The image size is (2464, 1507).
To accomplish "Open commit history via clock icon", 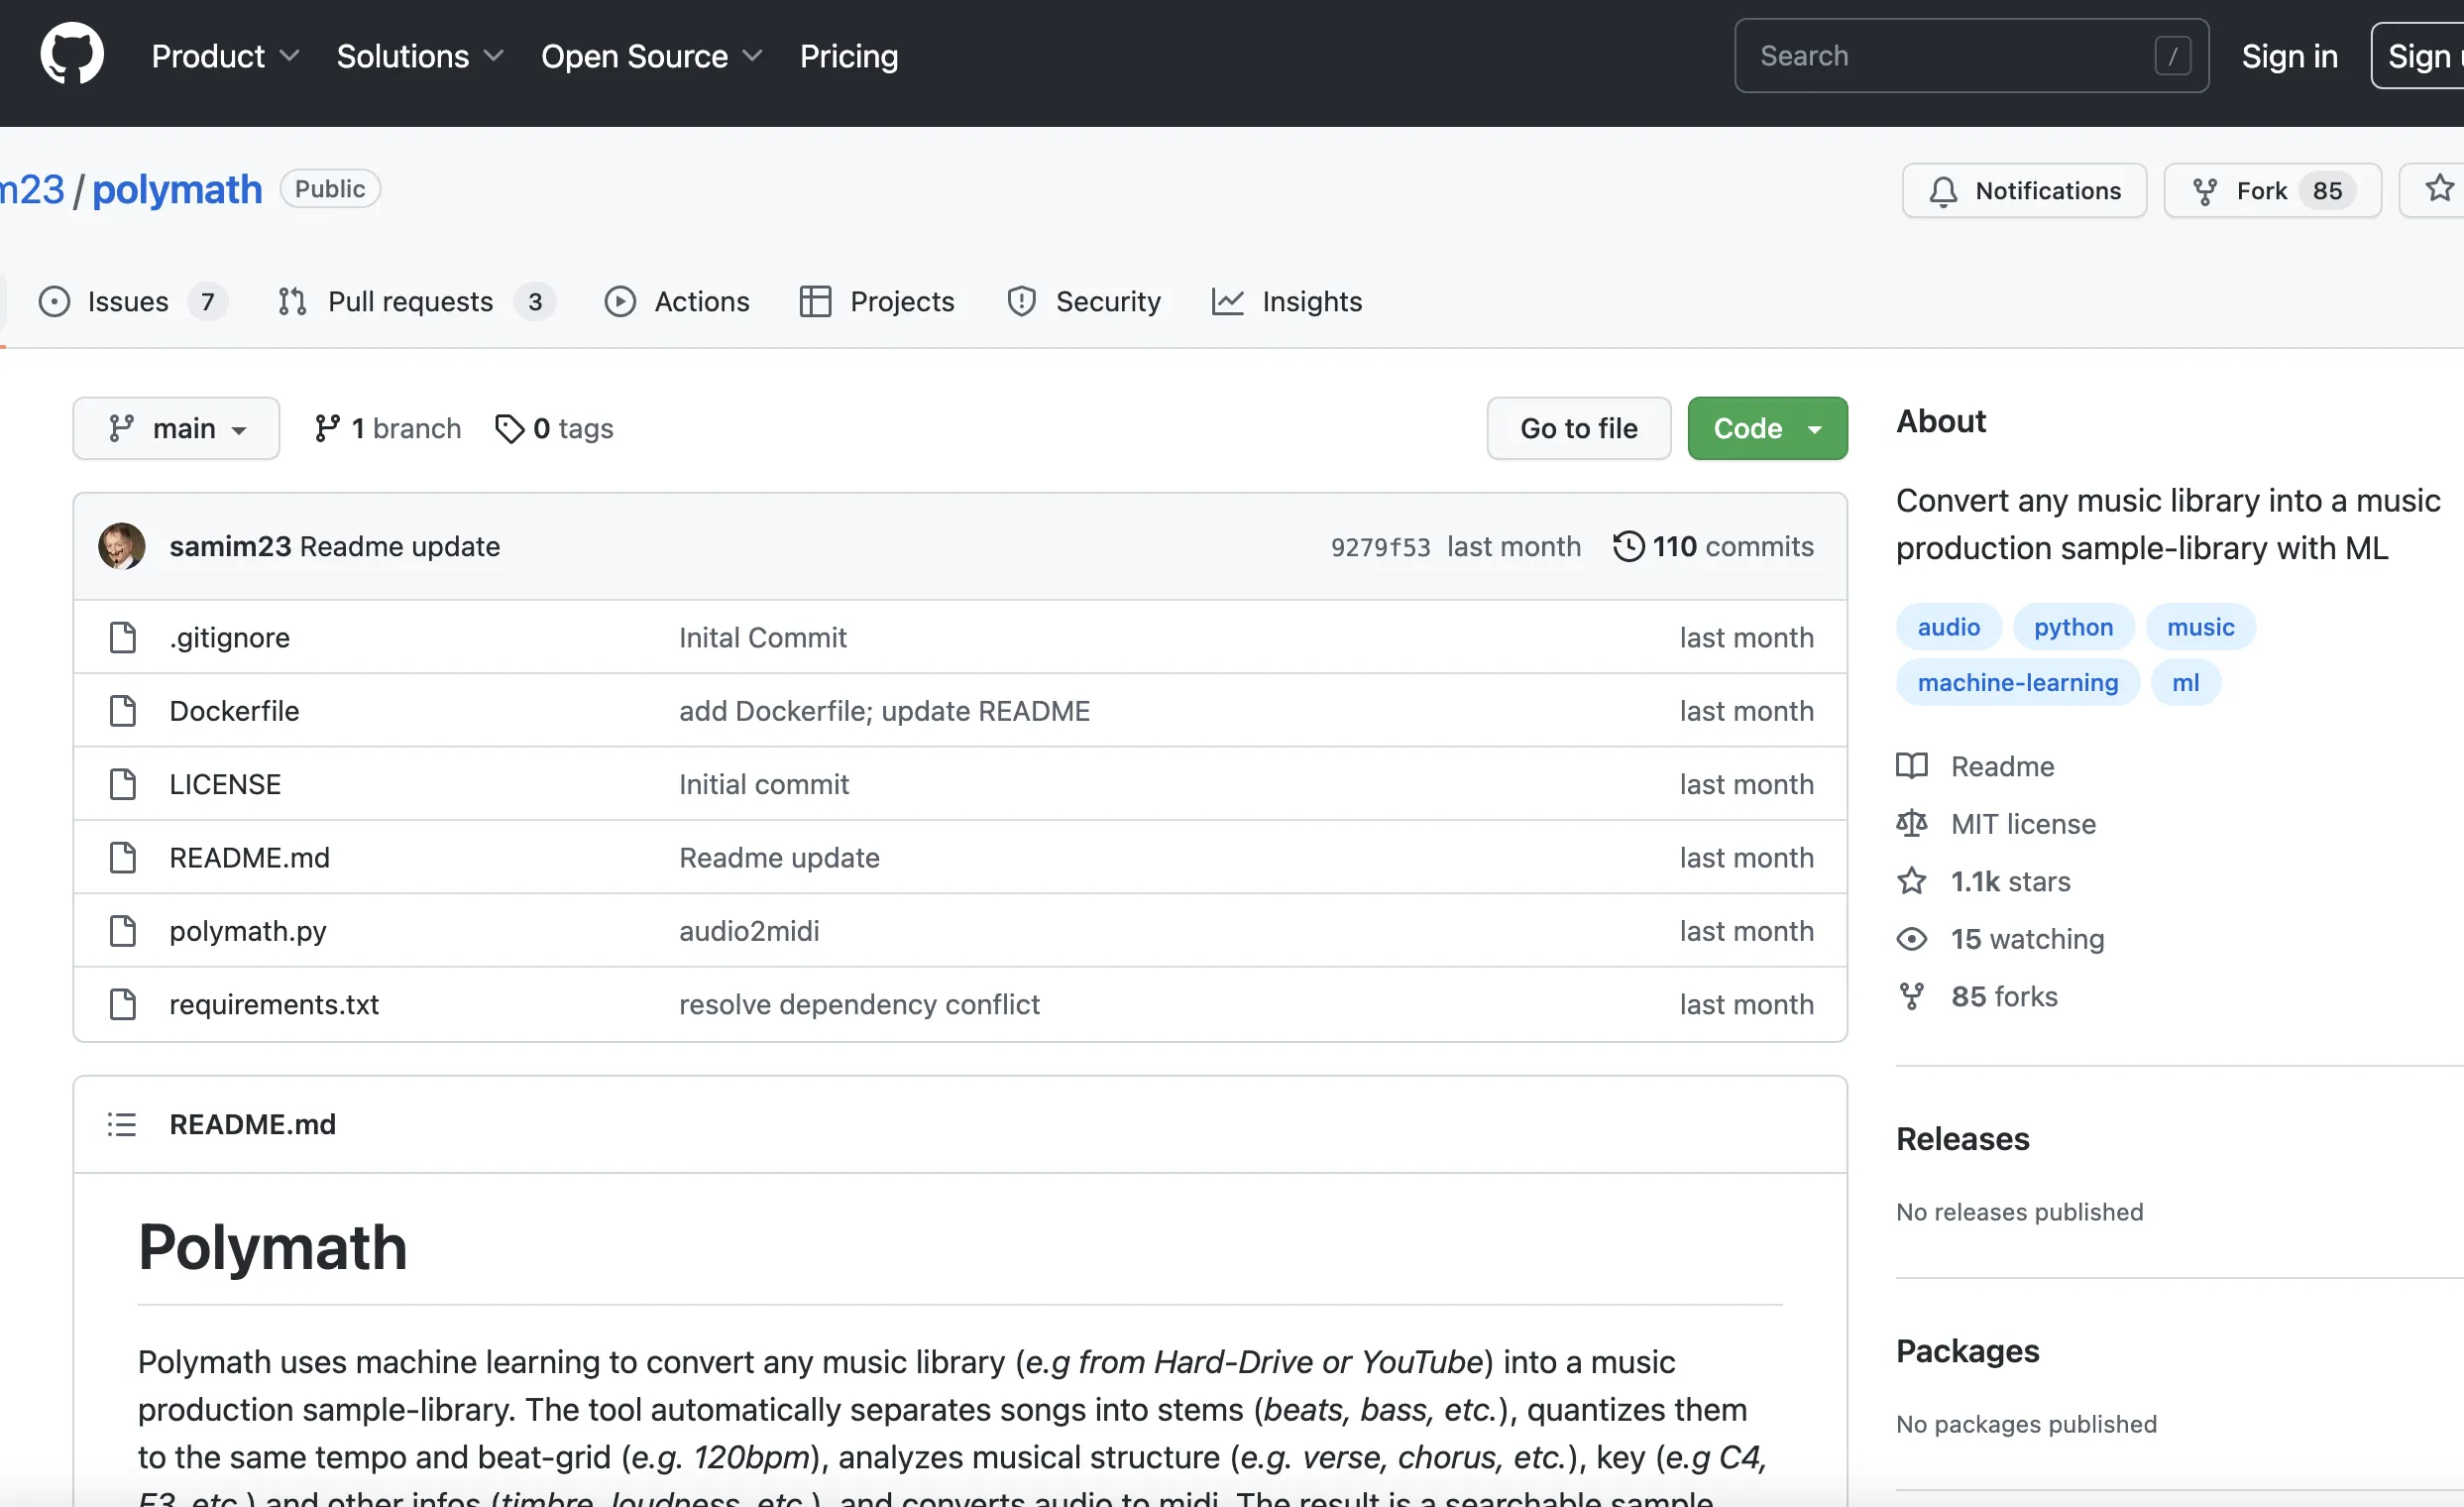I will tap(1628, 546).
